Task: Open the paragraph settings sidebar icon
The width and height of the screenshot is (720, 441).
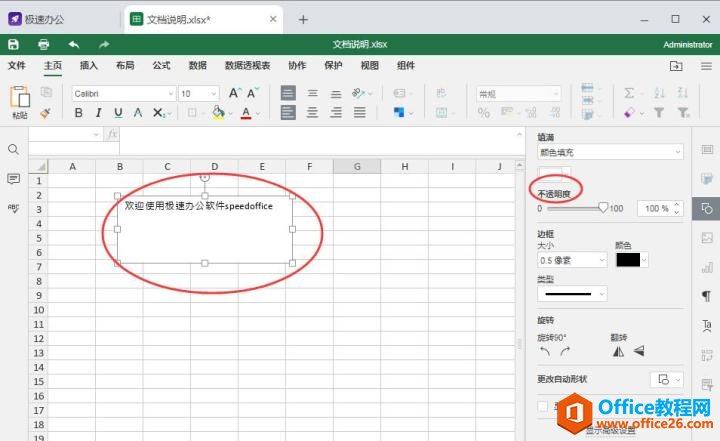Action: coord(707,296)
